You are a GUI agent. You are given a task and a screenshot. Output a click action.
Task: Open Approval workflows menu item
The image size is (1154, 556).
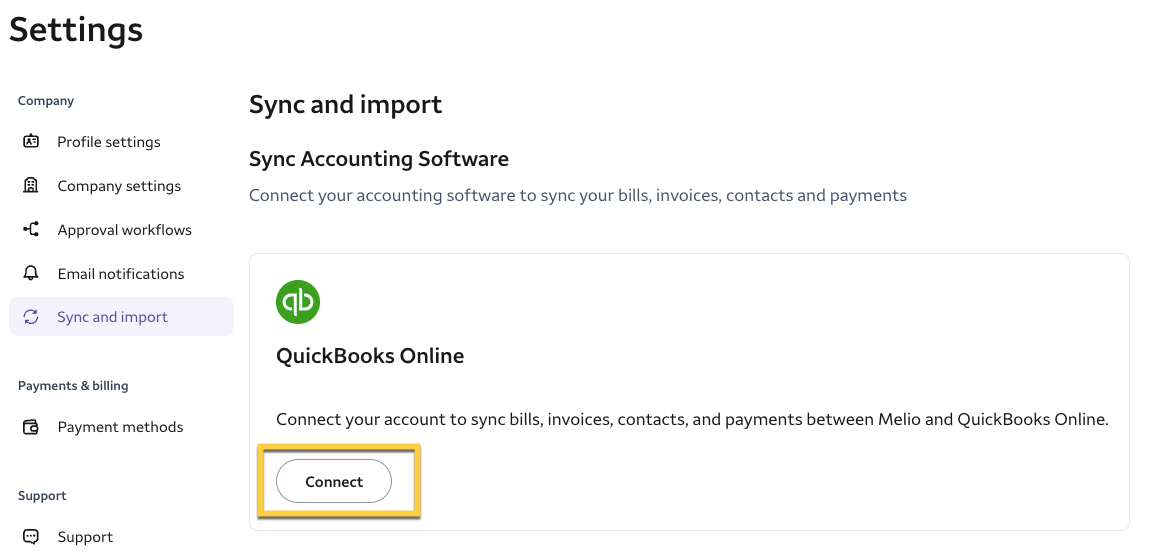[124, 230]
